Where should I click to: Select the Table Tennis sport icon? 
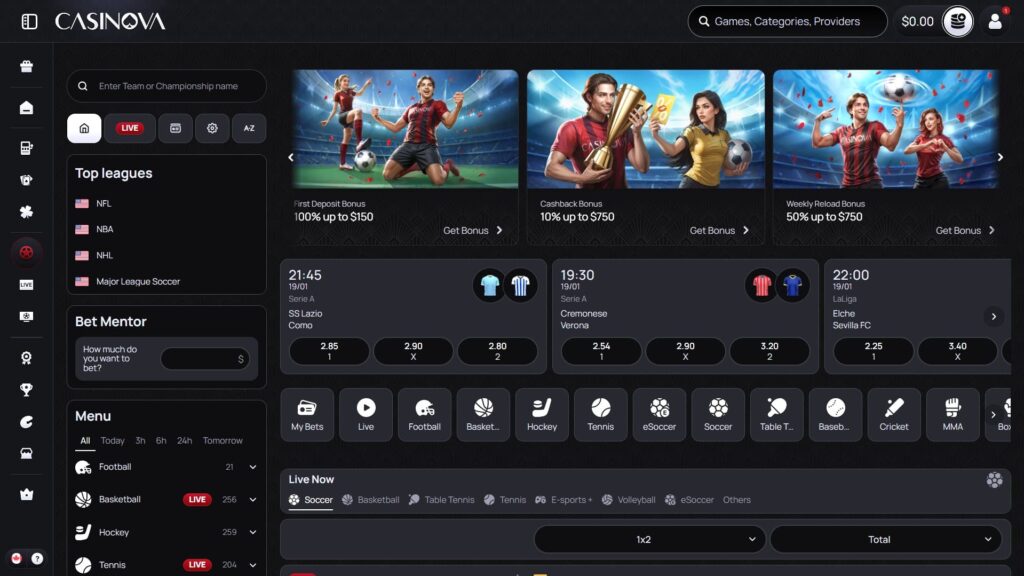pyautogui.click(x=777, y=414)
